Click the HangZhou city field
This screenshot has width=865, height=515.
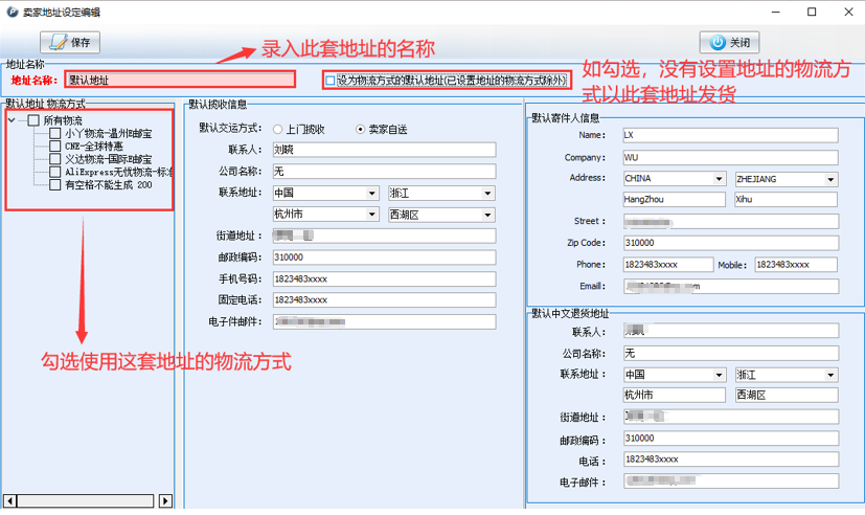tap(674, 200)
